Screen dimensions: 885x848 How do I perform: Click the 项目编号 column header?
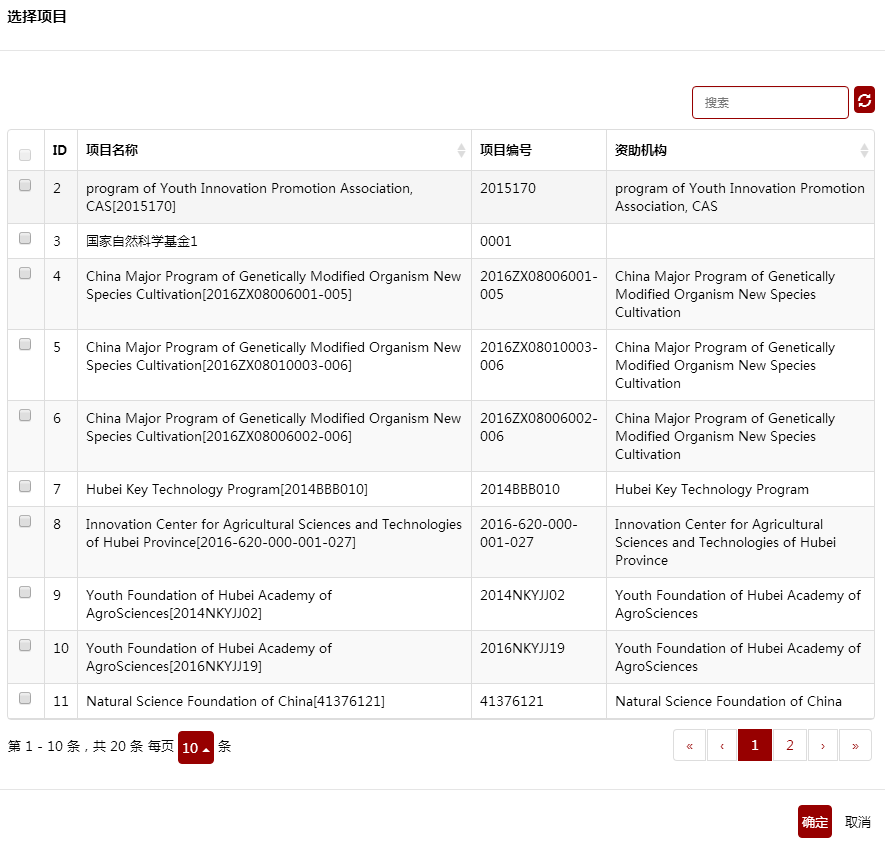[x=506, y=150]
